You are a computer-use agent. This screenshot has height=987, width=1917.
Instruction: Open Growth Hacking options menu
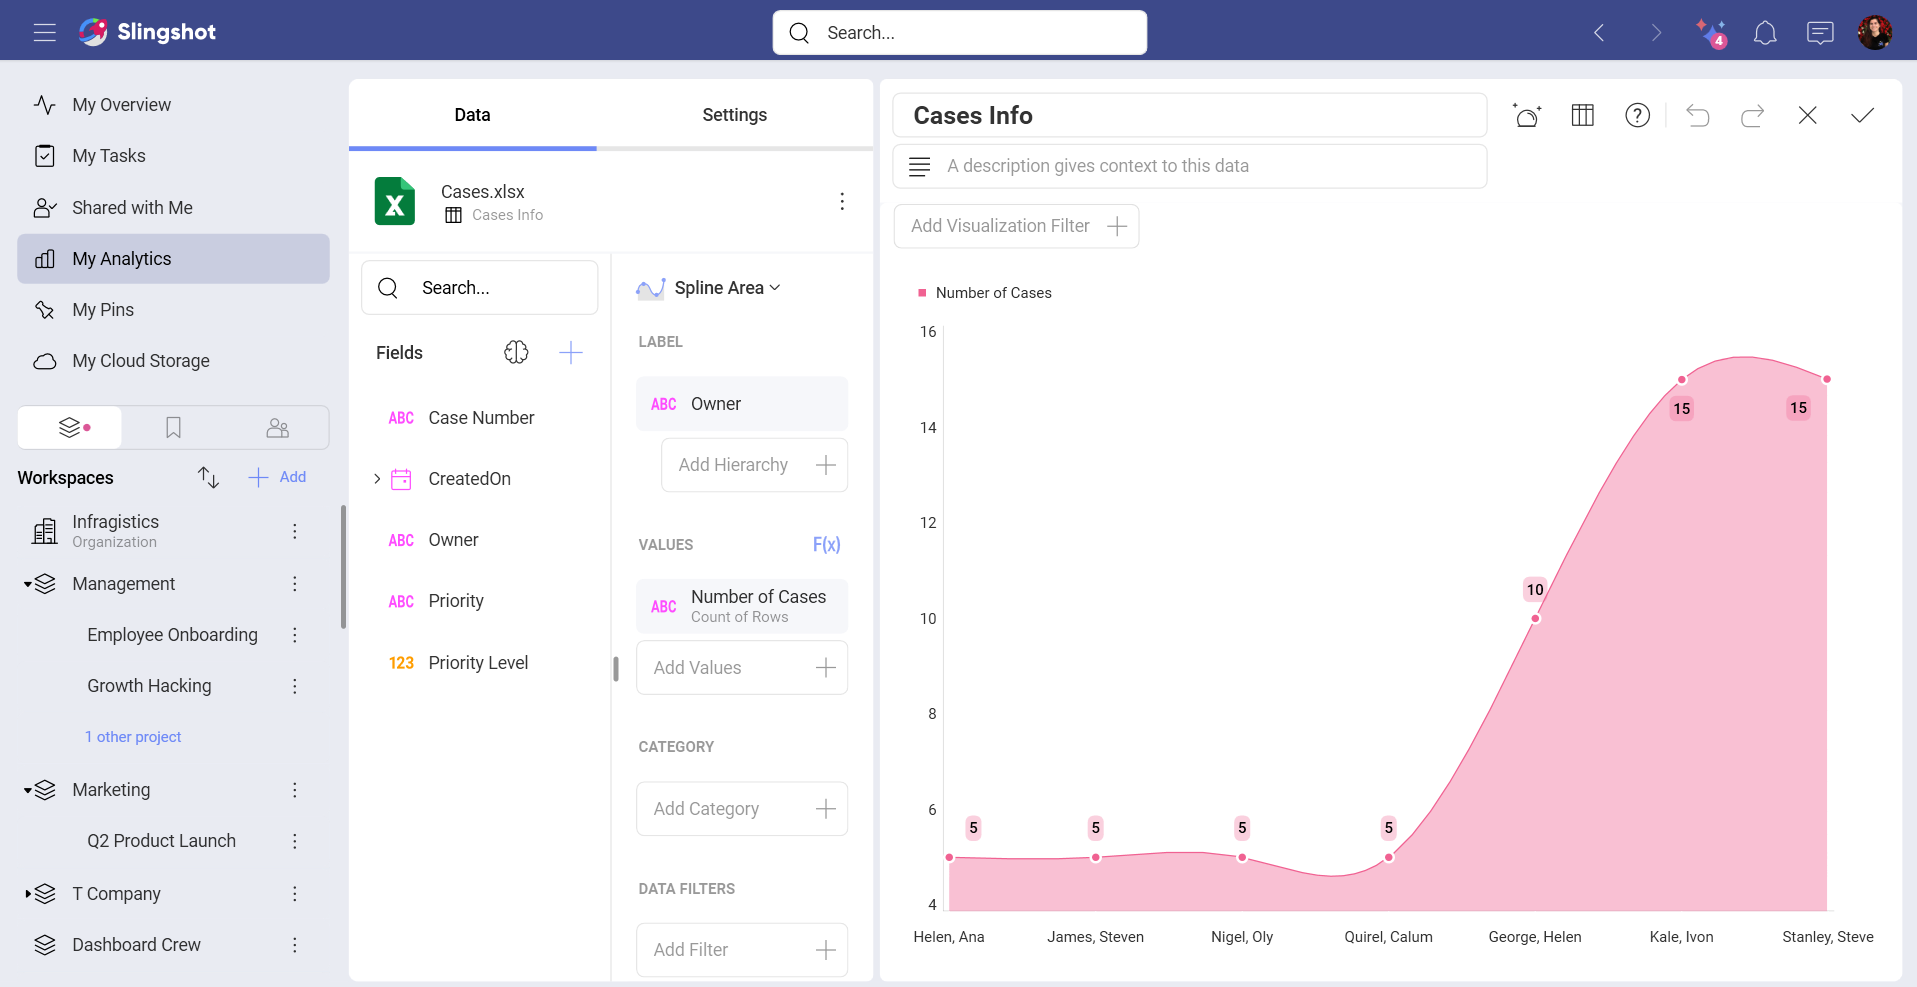click(294, 686)
